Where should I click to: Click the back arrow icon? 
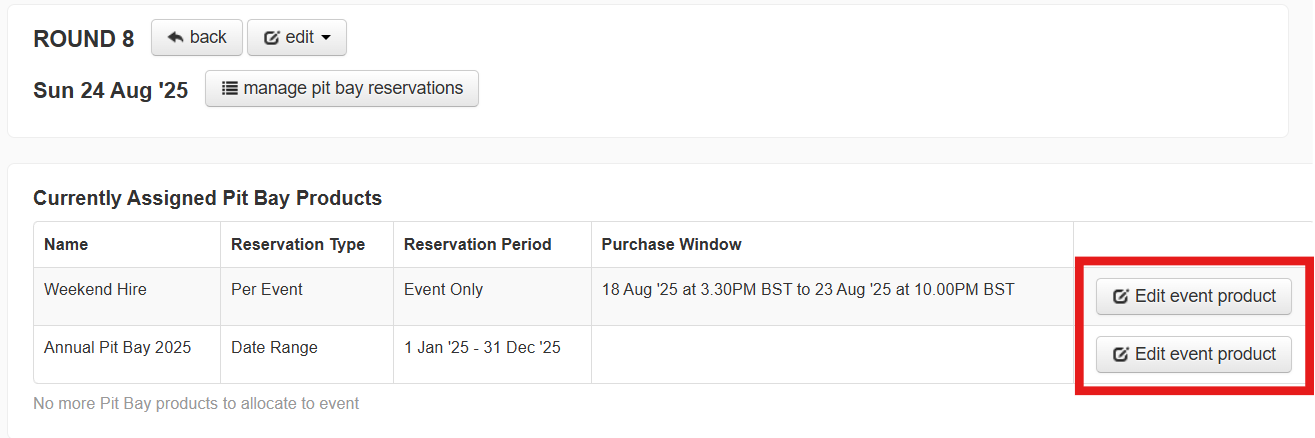coord(175,37)
